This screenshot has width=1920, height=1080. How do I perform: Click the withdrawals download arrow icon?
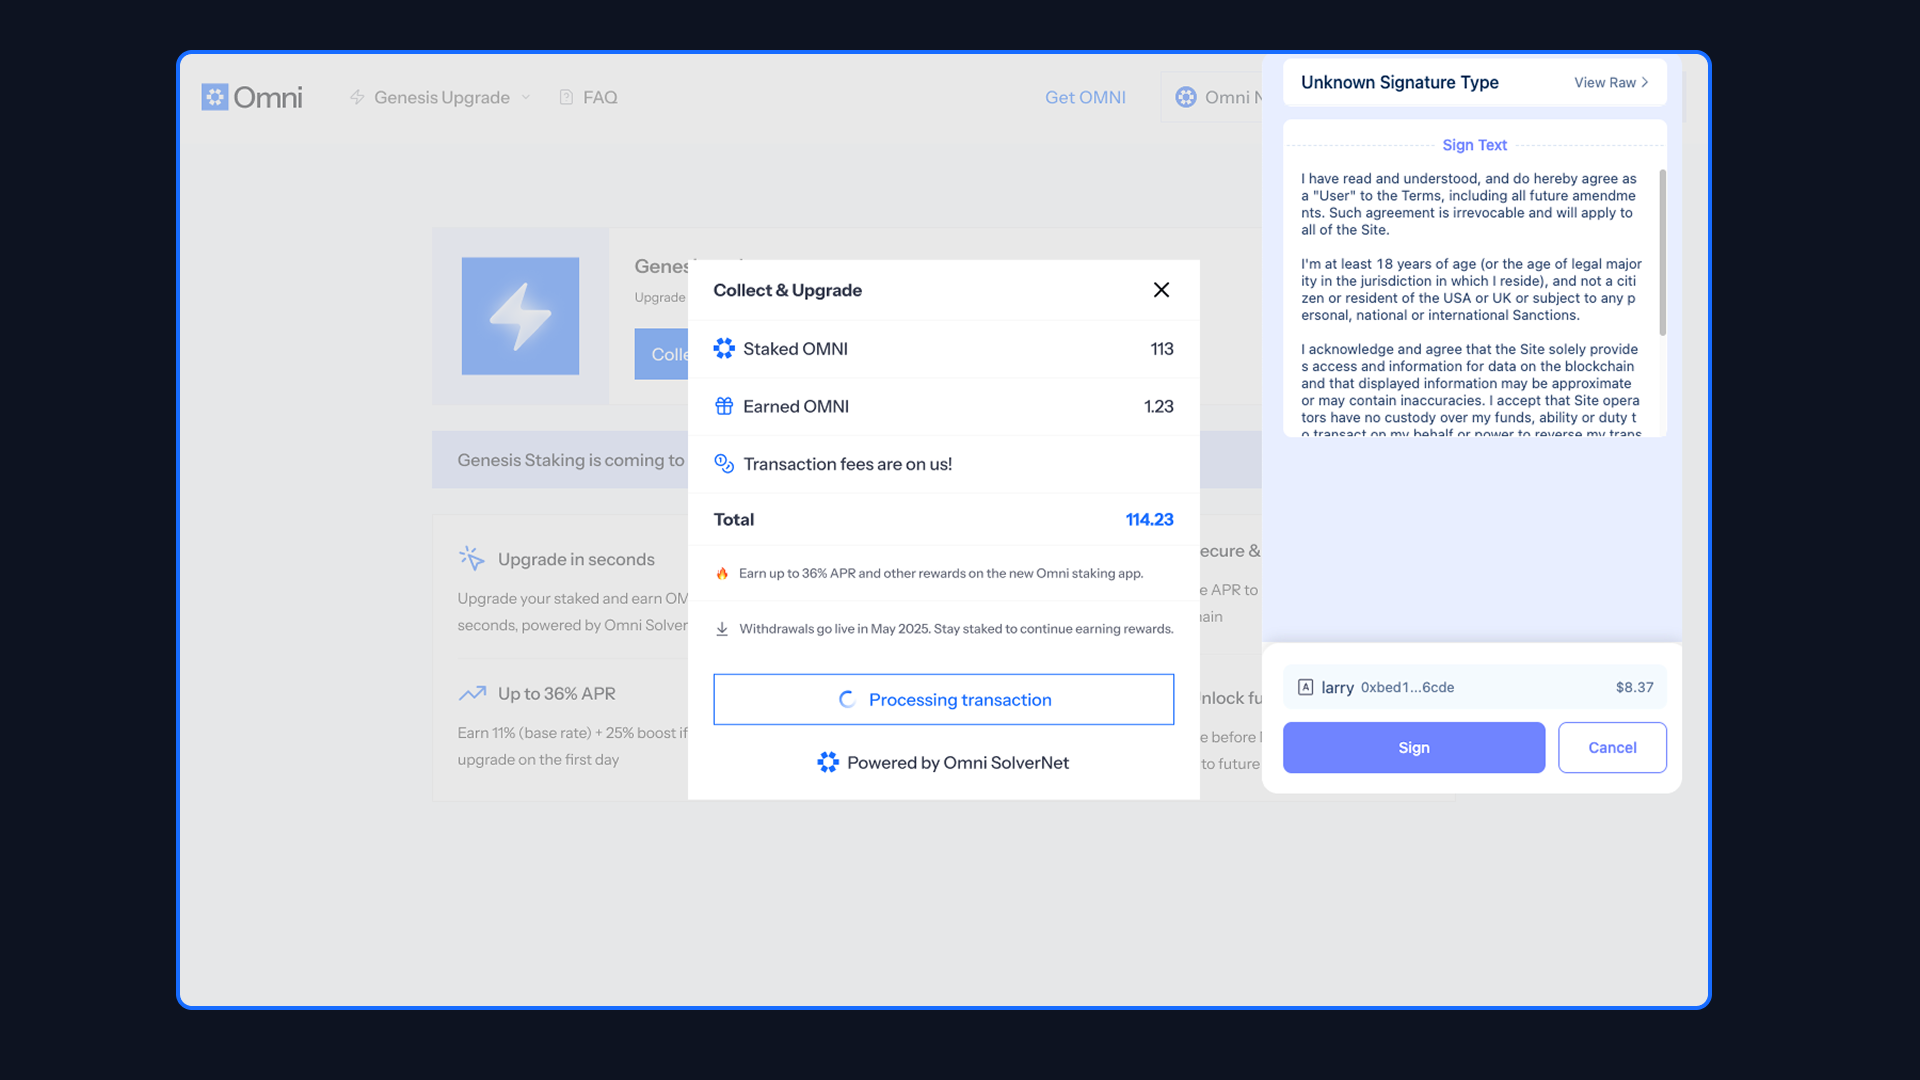coord(722,629)
